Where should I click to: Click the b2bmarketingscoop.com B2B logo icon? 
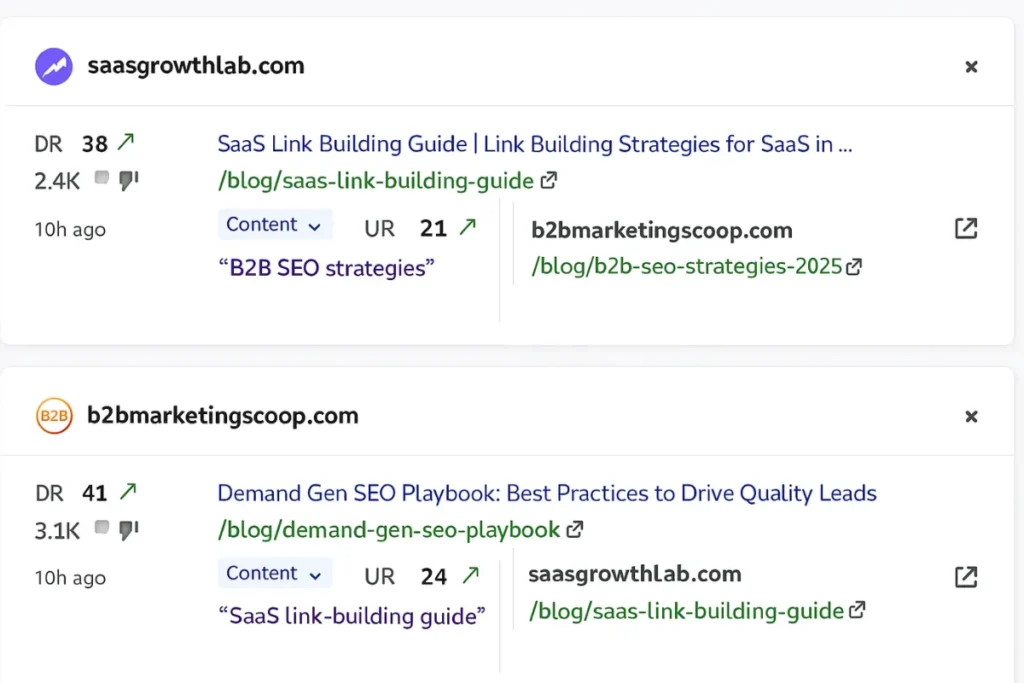click(x=54, y=416)
